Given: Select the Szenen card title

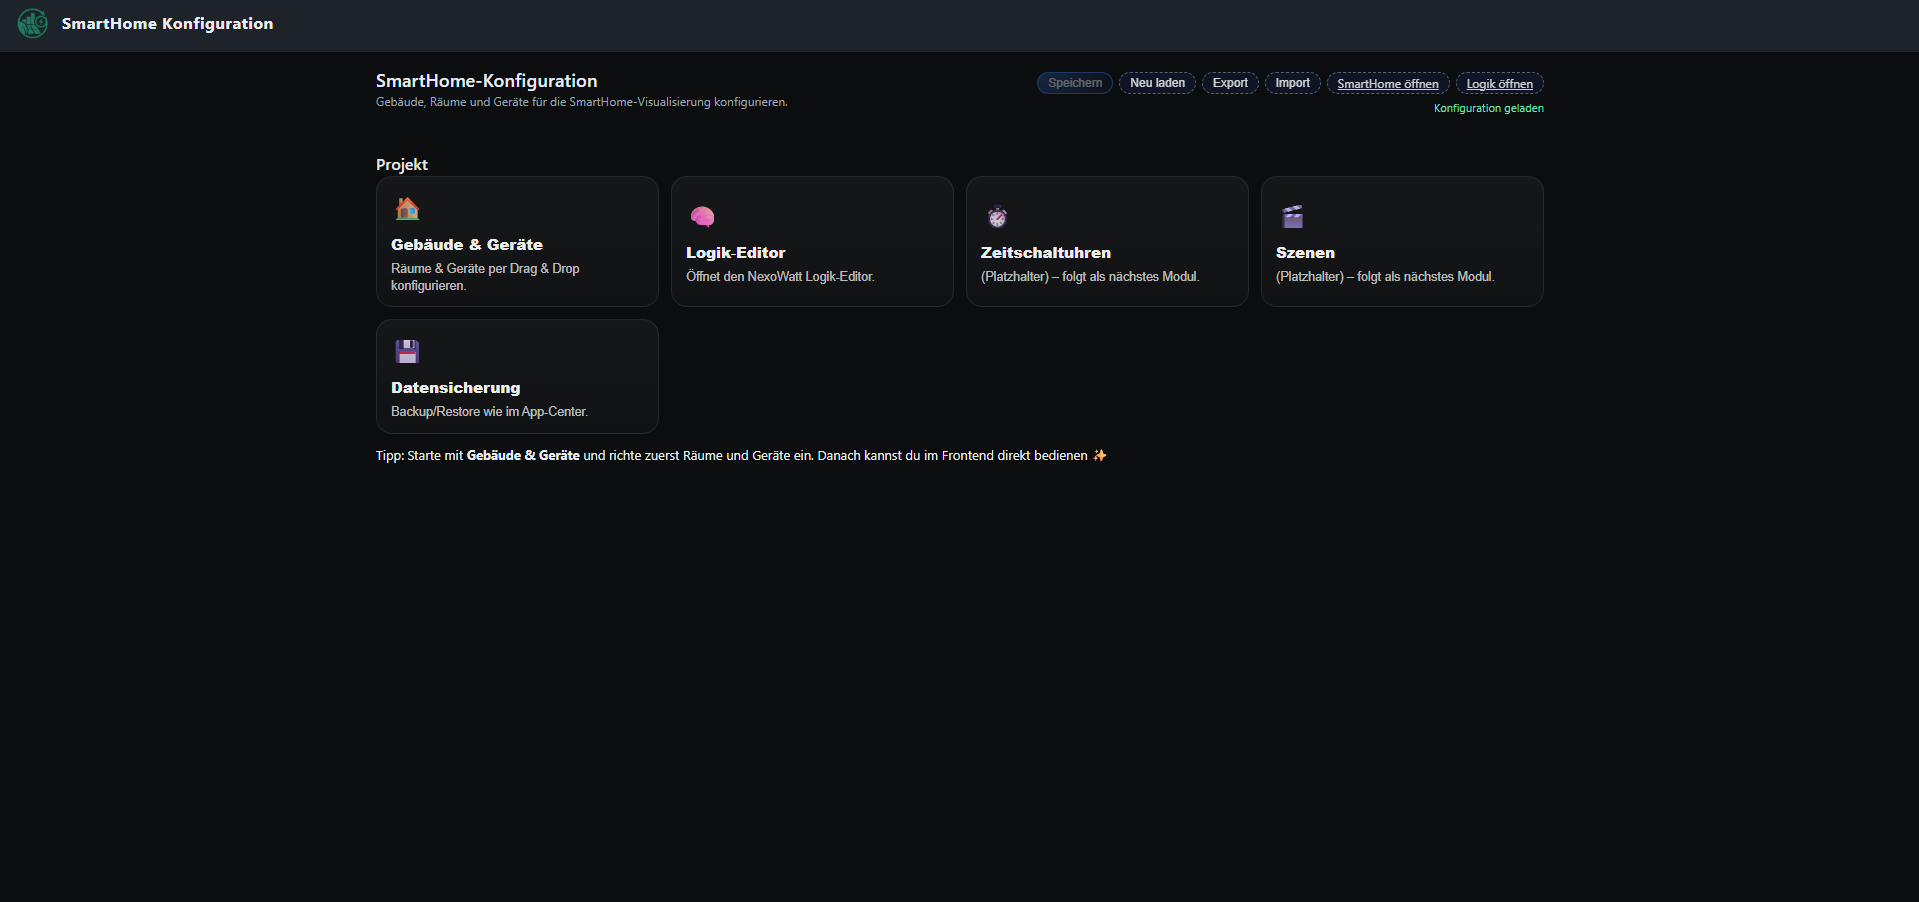Looking at the screenshot, I should pos(1305,253).
